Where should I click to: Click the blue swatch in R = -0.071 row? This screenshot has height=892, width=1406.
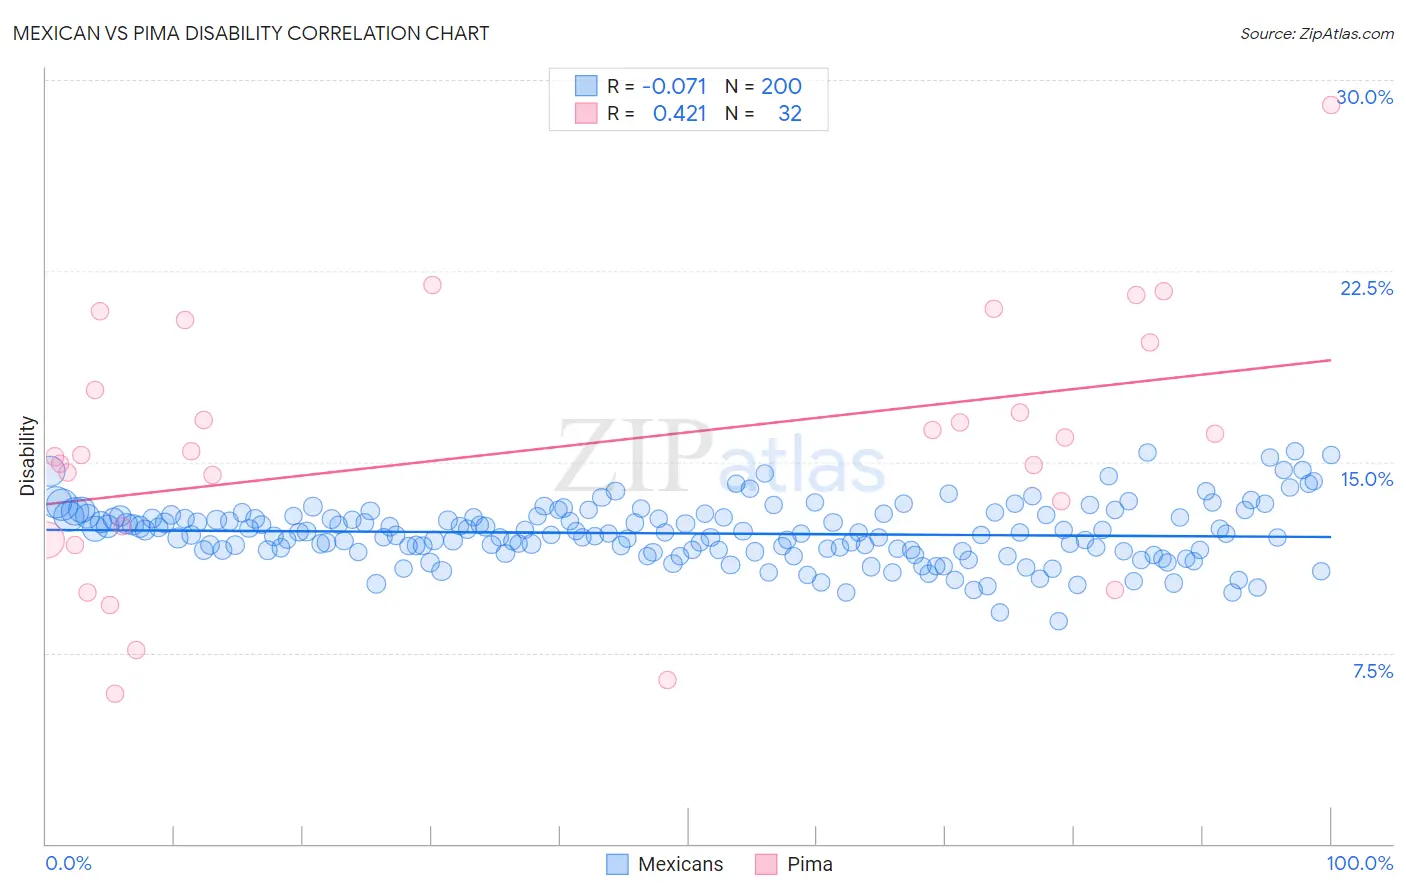[586, 86]
